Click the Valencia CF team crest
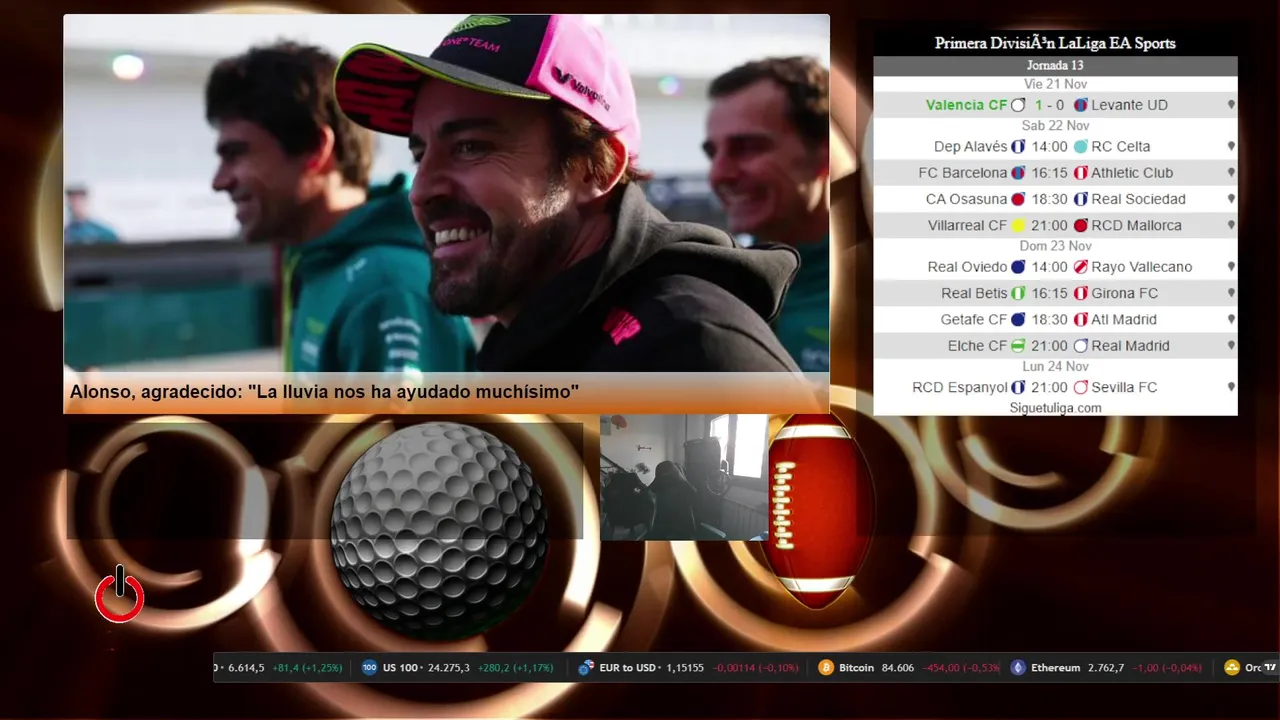The image size is (1280, 720). 1018,105
